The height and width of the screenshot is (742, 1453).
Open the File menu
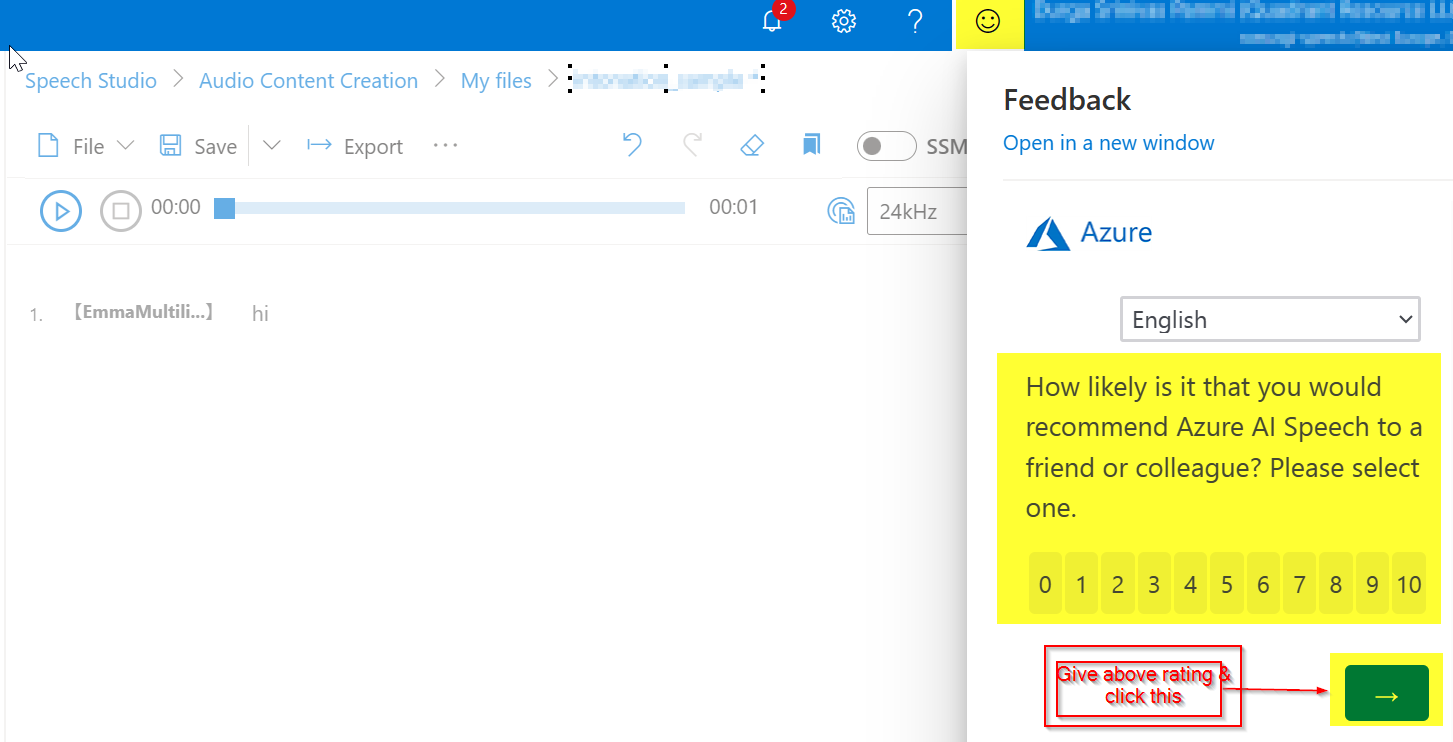[86, 146]
